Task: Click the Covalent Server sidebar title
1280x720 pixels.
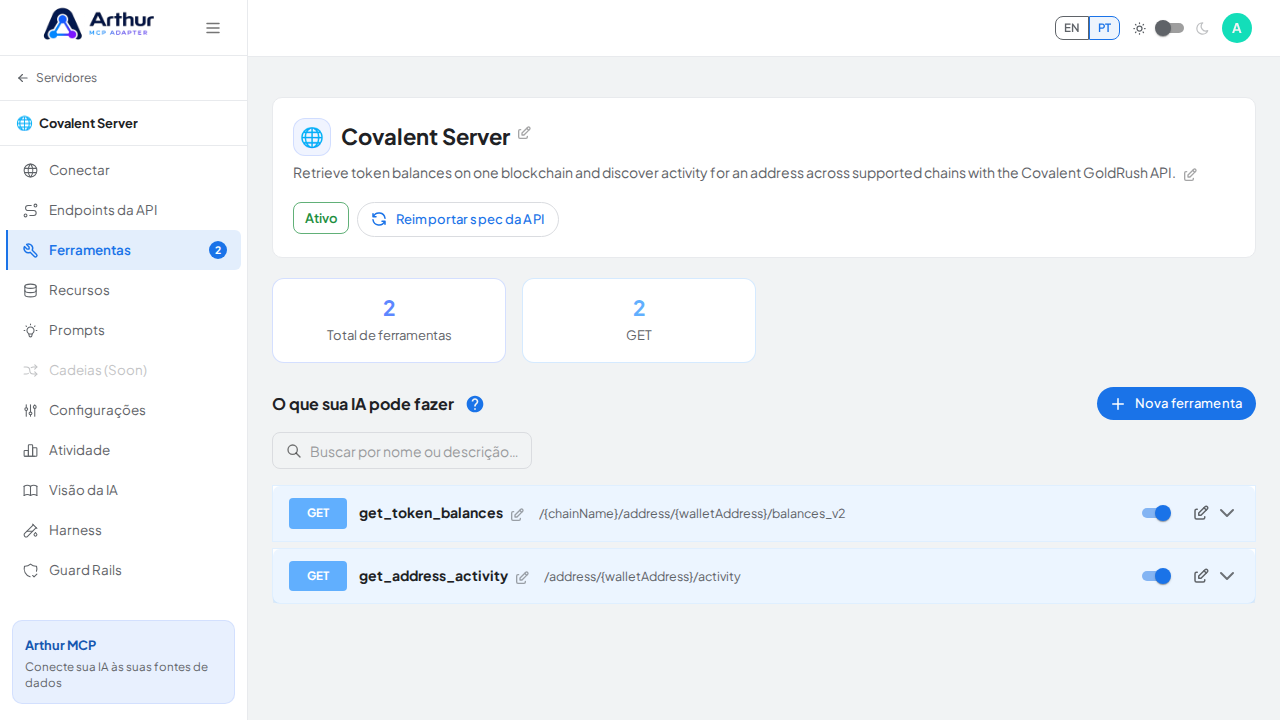Action: click(88, 123)
